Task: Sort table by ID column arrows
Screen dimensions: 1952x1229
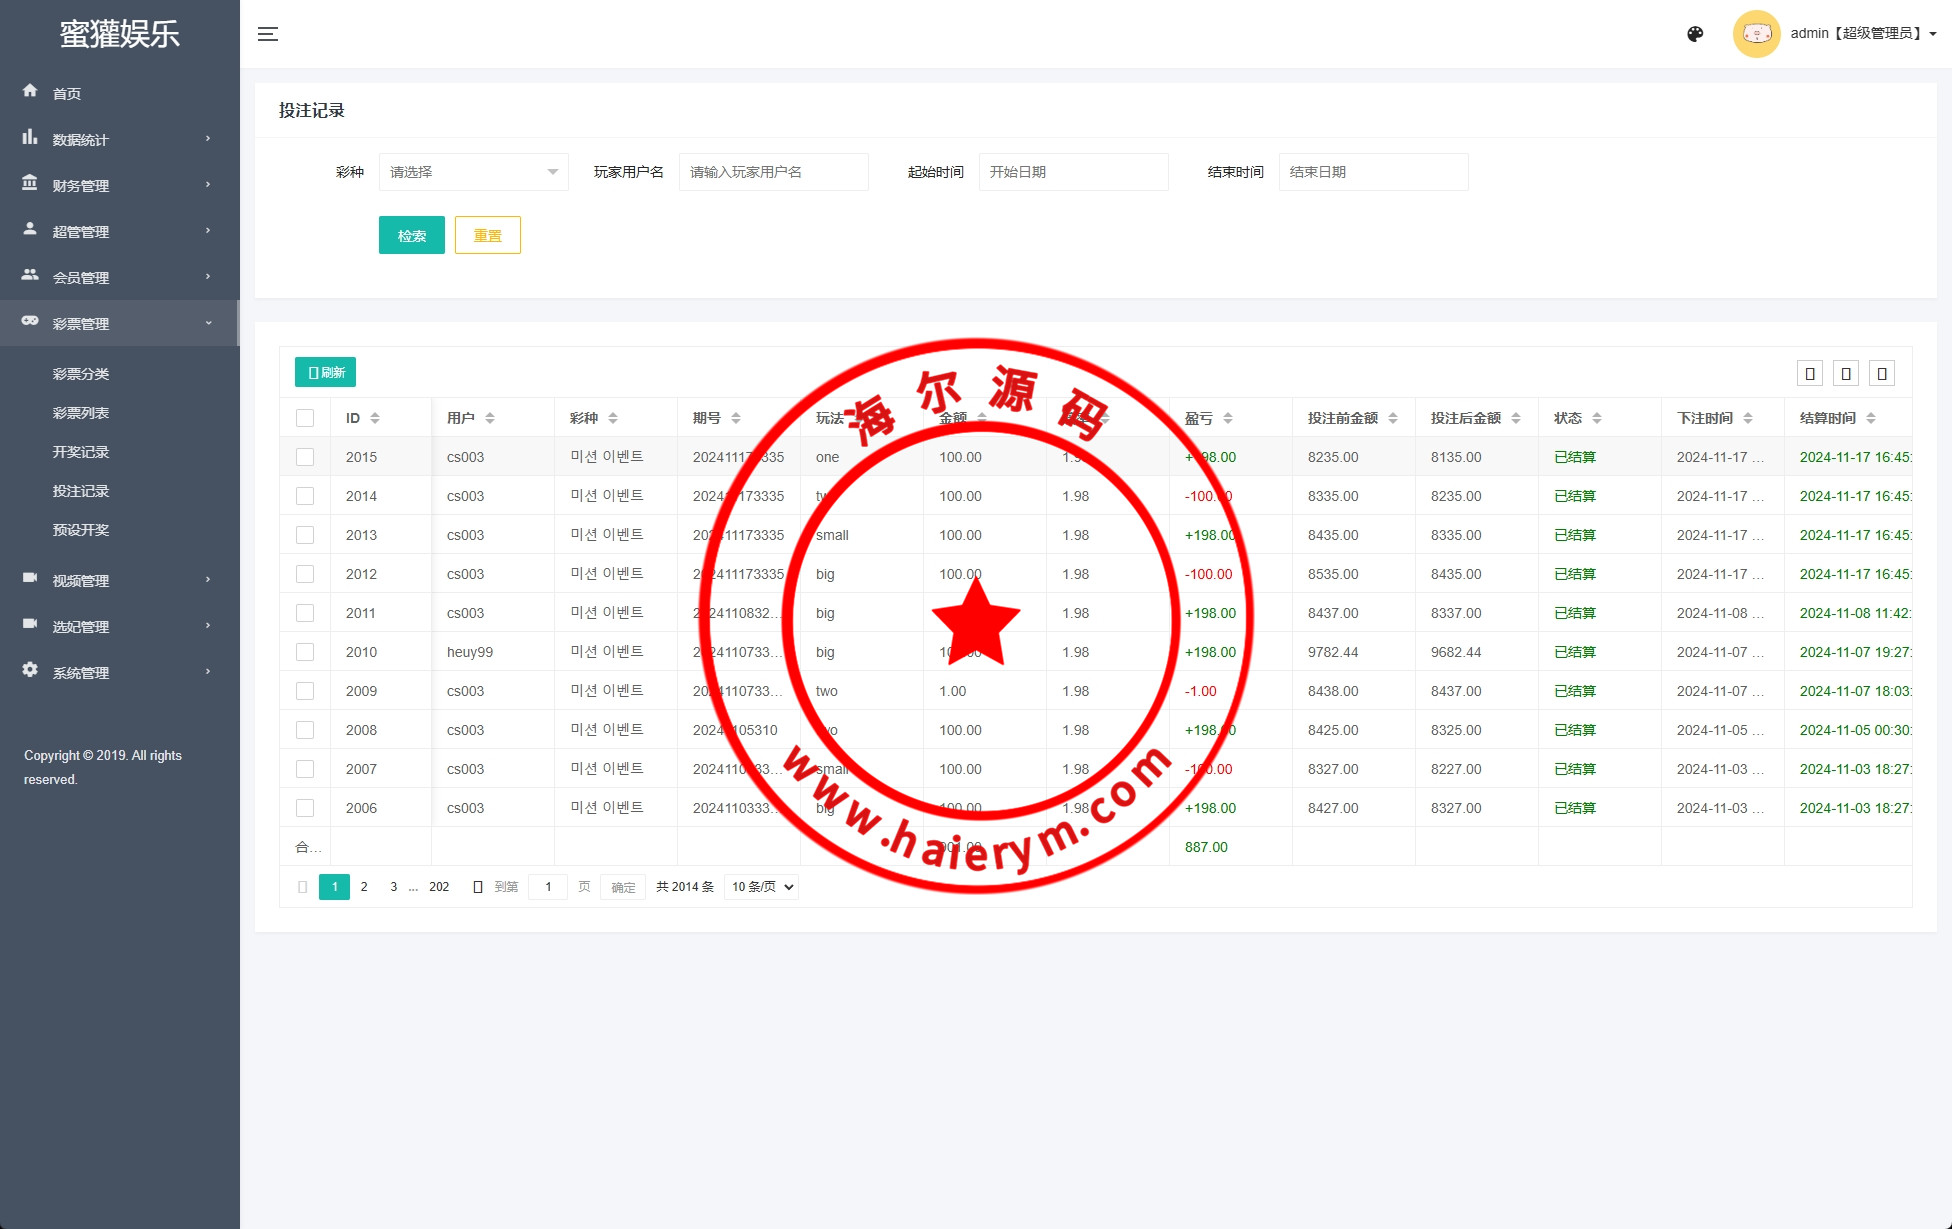Action: point(375,418)
